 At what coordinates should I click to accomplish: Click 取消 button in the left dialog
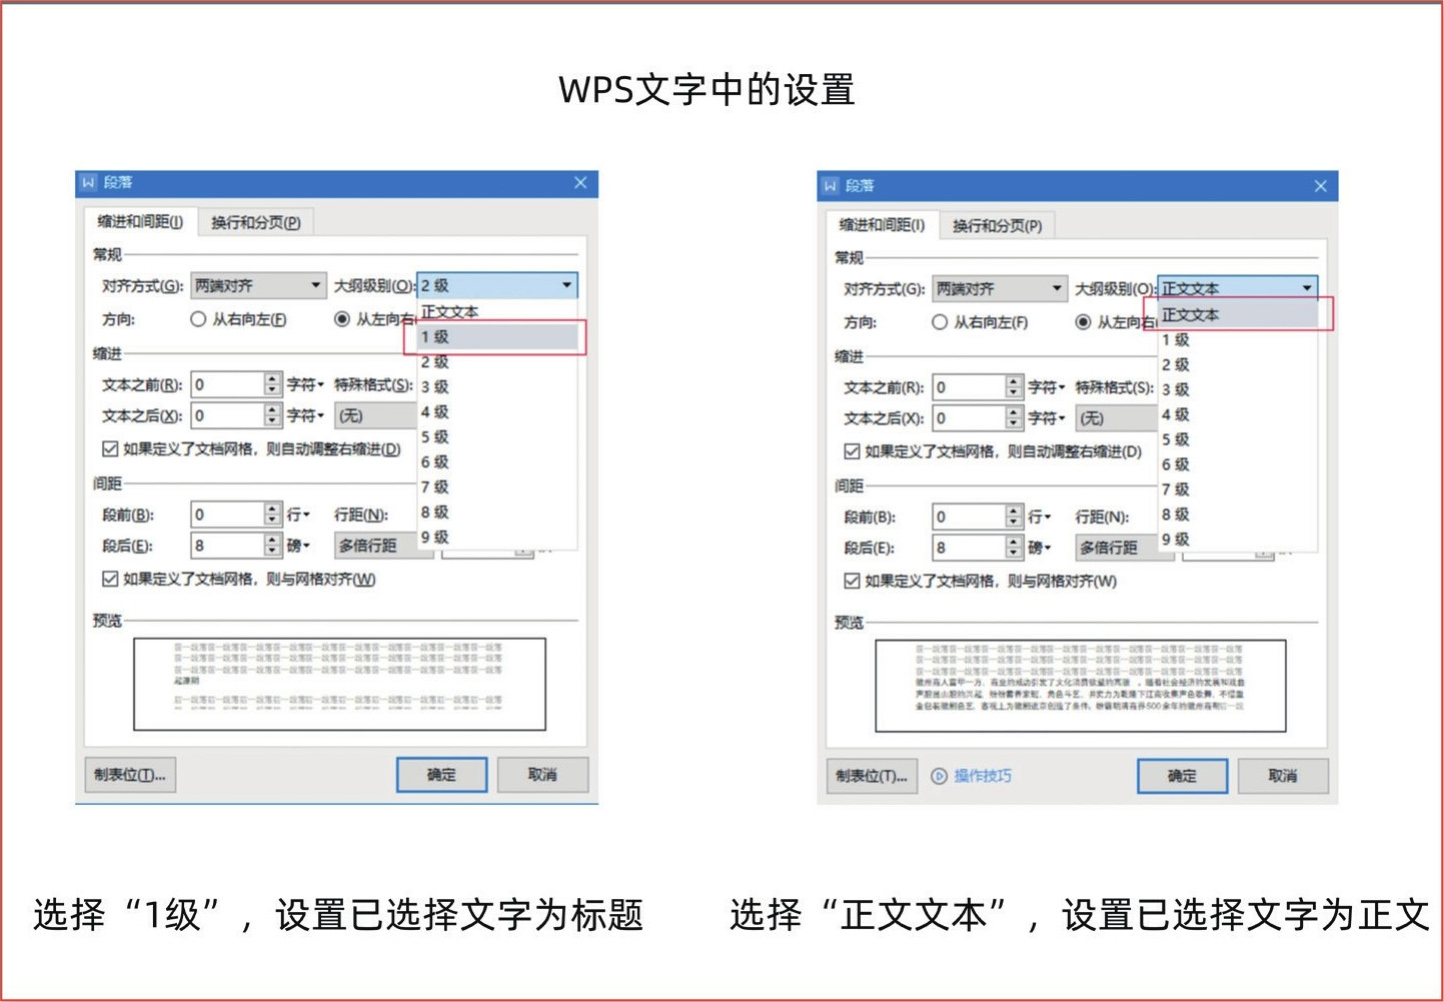(x=543, y=775)
